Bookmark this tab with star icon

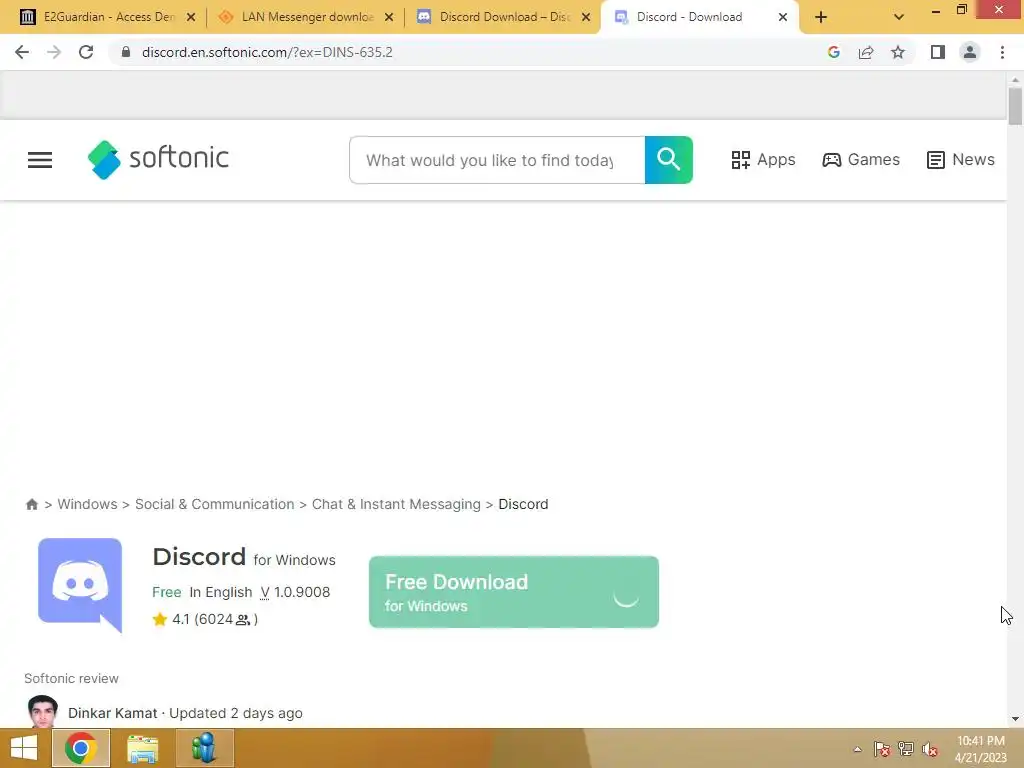(x=898, y=52)
